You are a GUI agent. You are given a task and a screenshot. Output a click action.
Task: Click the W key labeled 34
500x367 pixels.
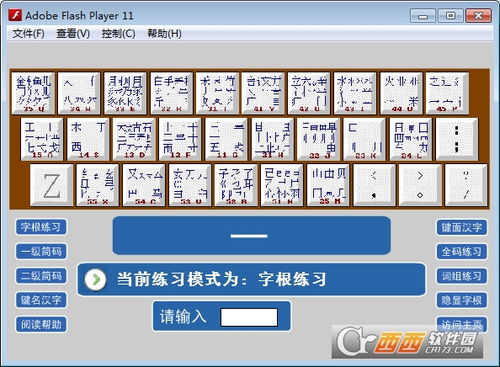coord(79,93)
